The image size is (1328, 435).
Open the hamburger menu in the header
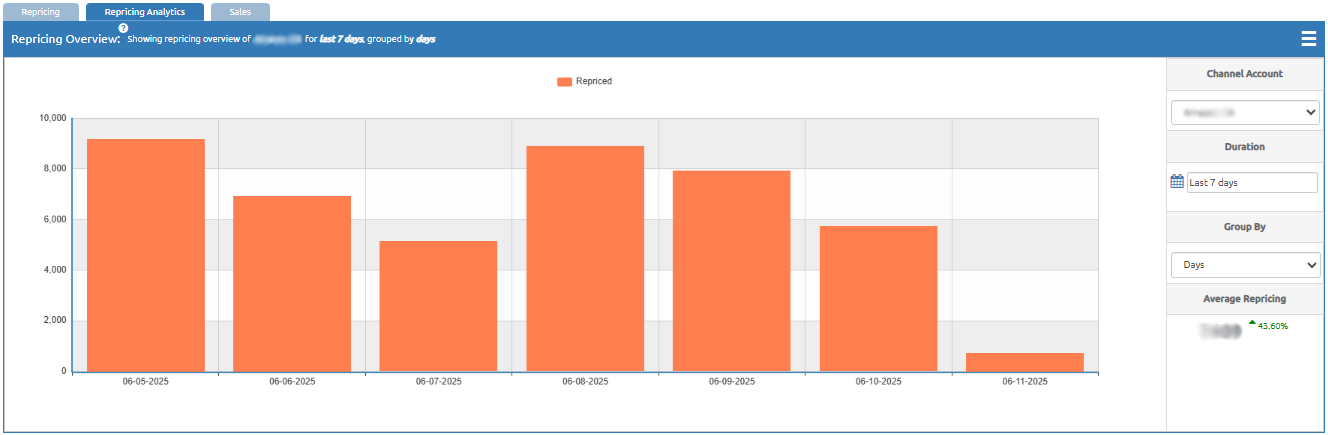point(1308,39)
